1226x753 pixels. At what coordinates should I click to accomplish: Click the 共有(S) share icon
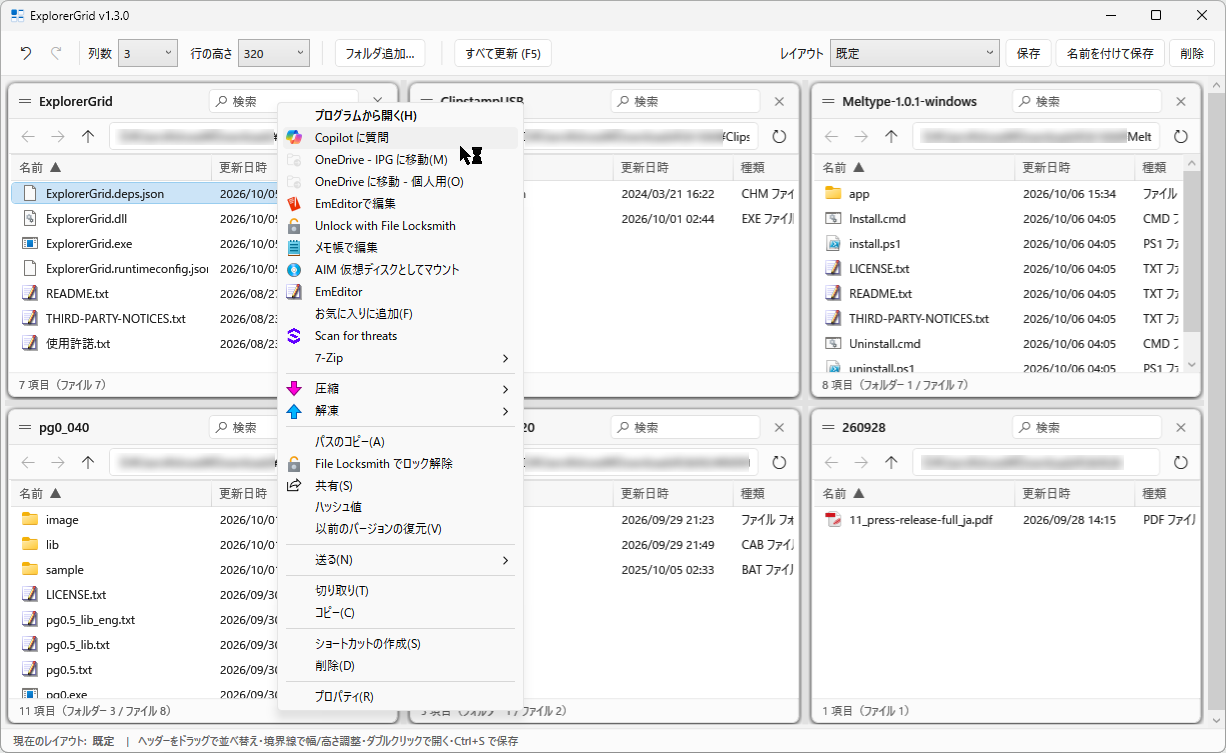pos(294,485)
